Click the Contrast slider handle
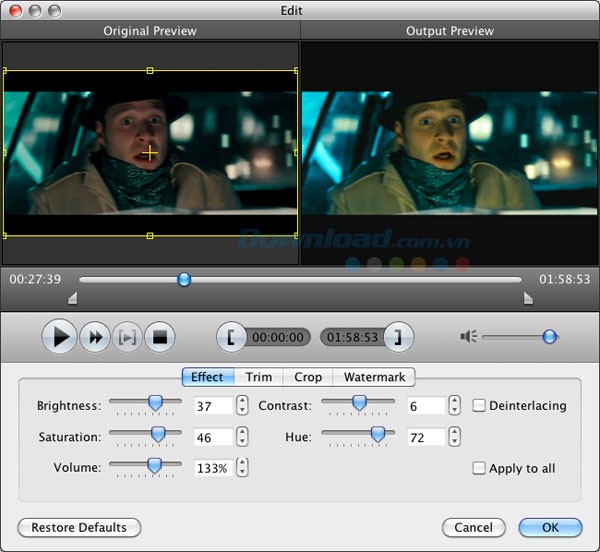This screenshot has width=600, height=552. [x=359, y=403]
